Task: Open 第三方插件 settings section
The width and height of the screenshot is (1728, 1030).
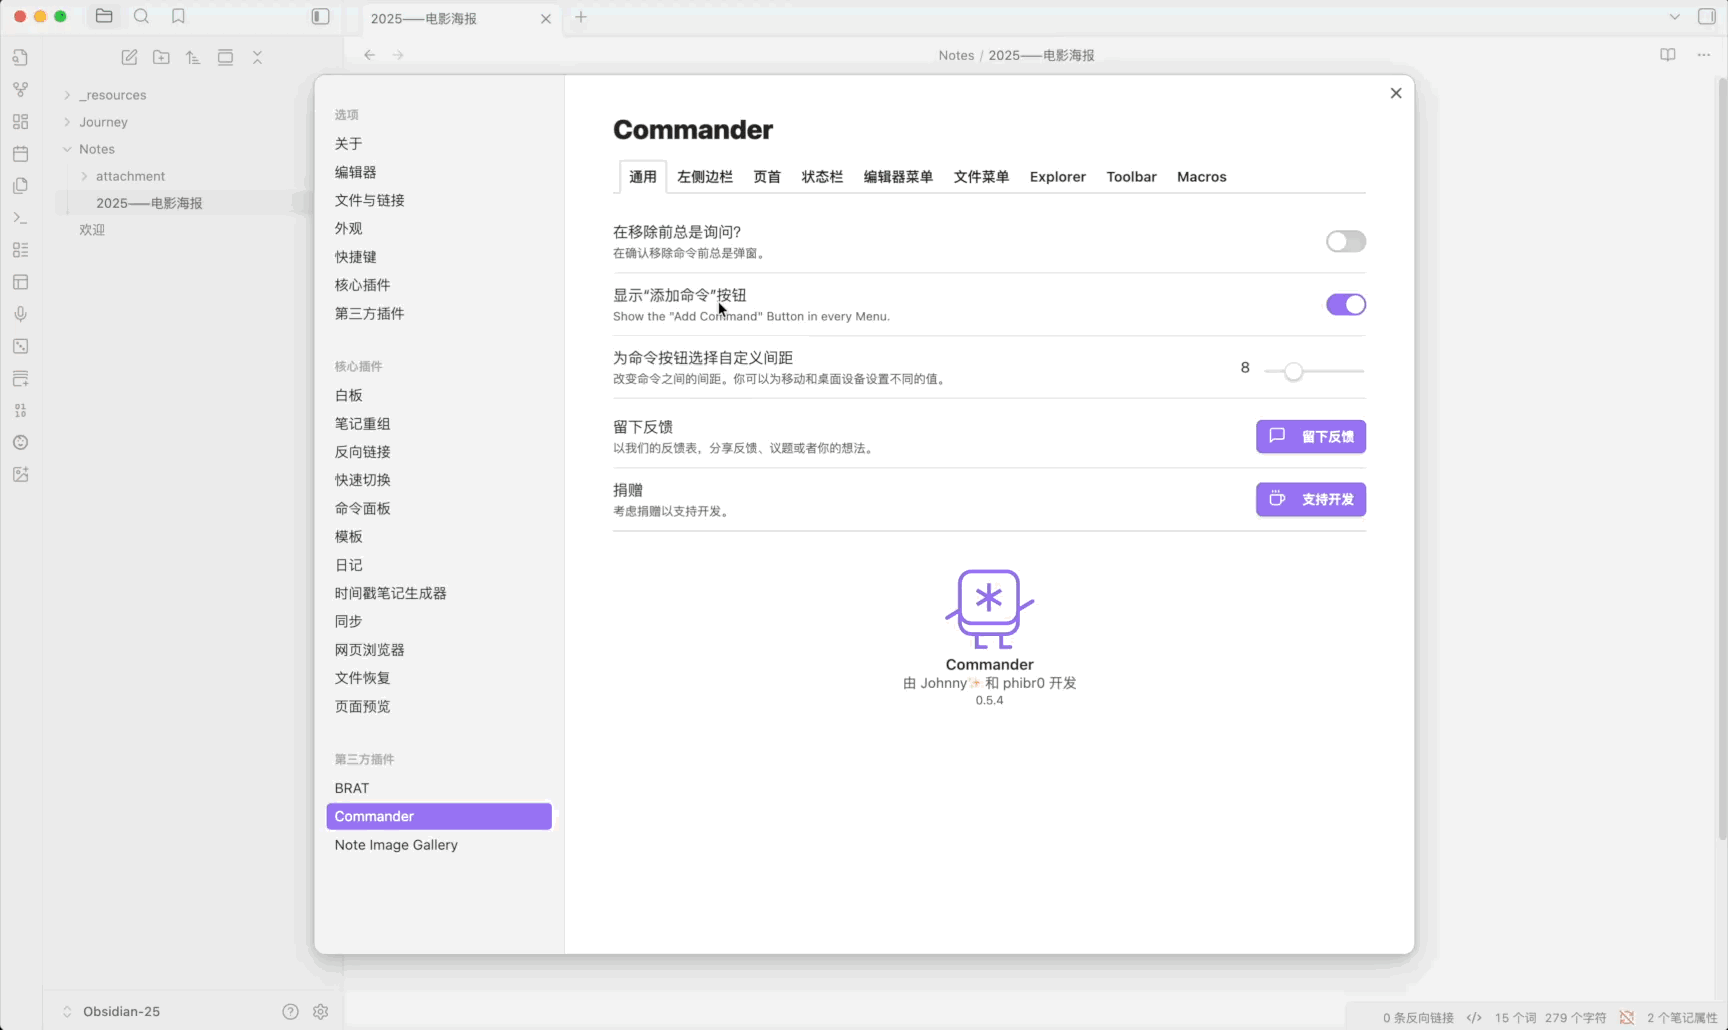Action: [x=438, y=313]
